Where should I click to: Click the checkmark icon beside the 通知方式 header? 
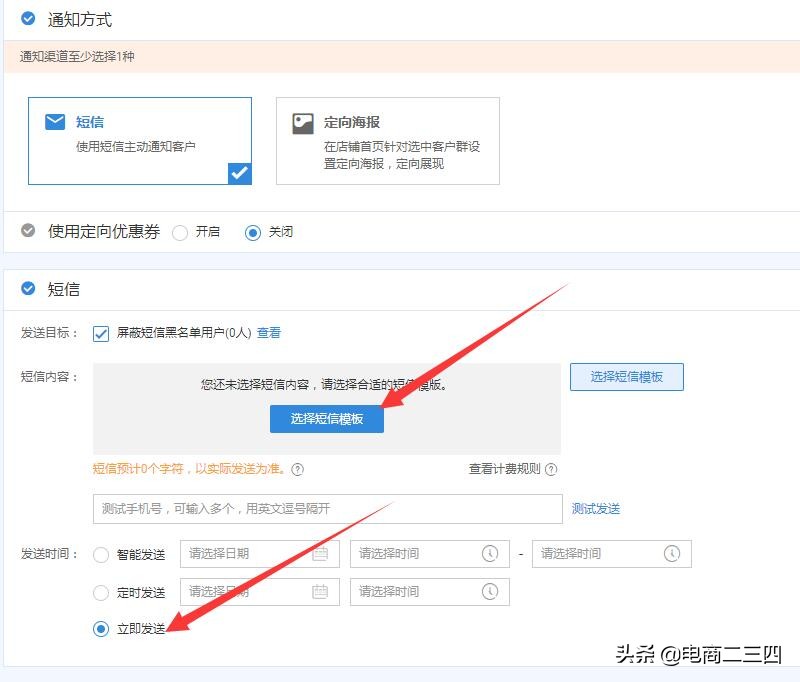(x=27, y=18)
